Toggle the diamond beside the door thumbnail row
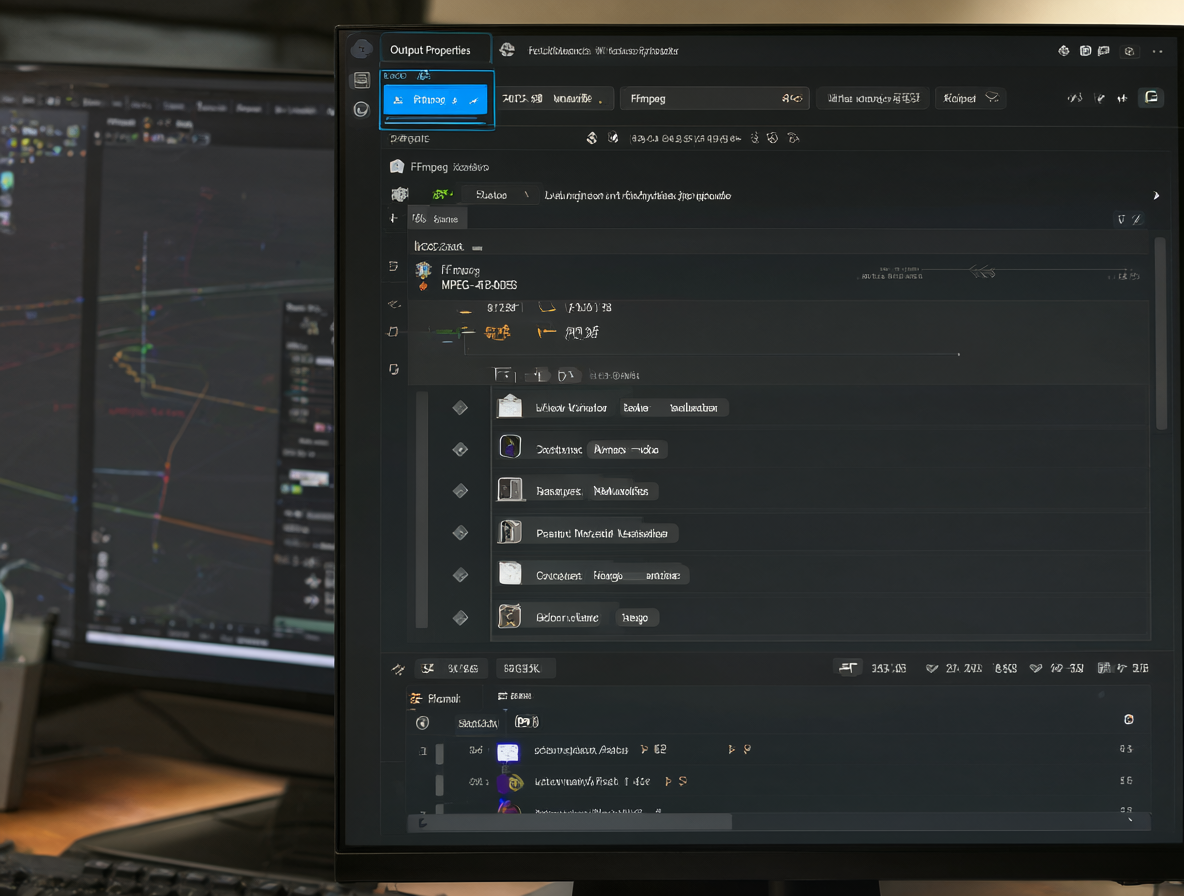The image size is (1184, 896). click(460, 491)
